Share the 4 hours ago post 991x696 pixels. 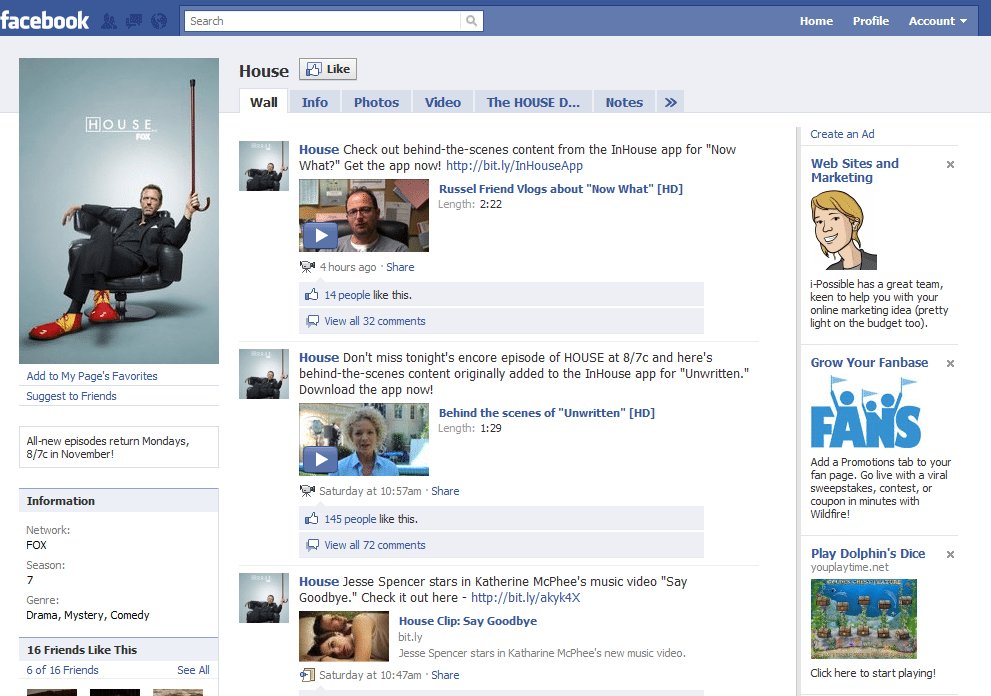pos(400,267)
